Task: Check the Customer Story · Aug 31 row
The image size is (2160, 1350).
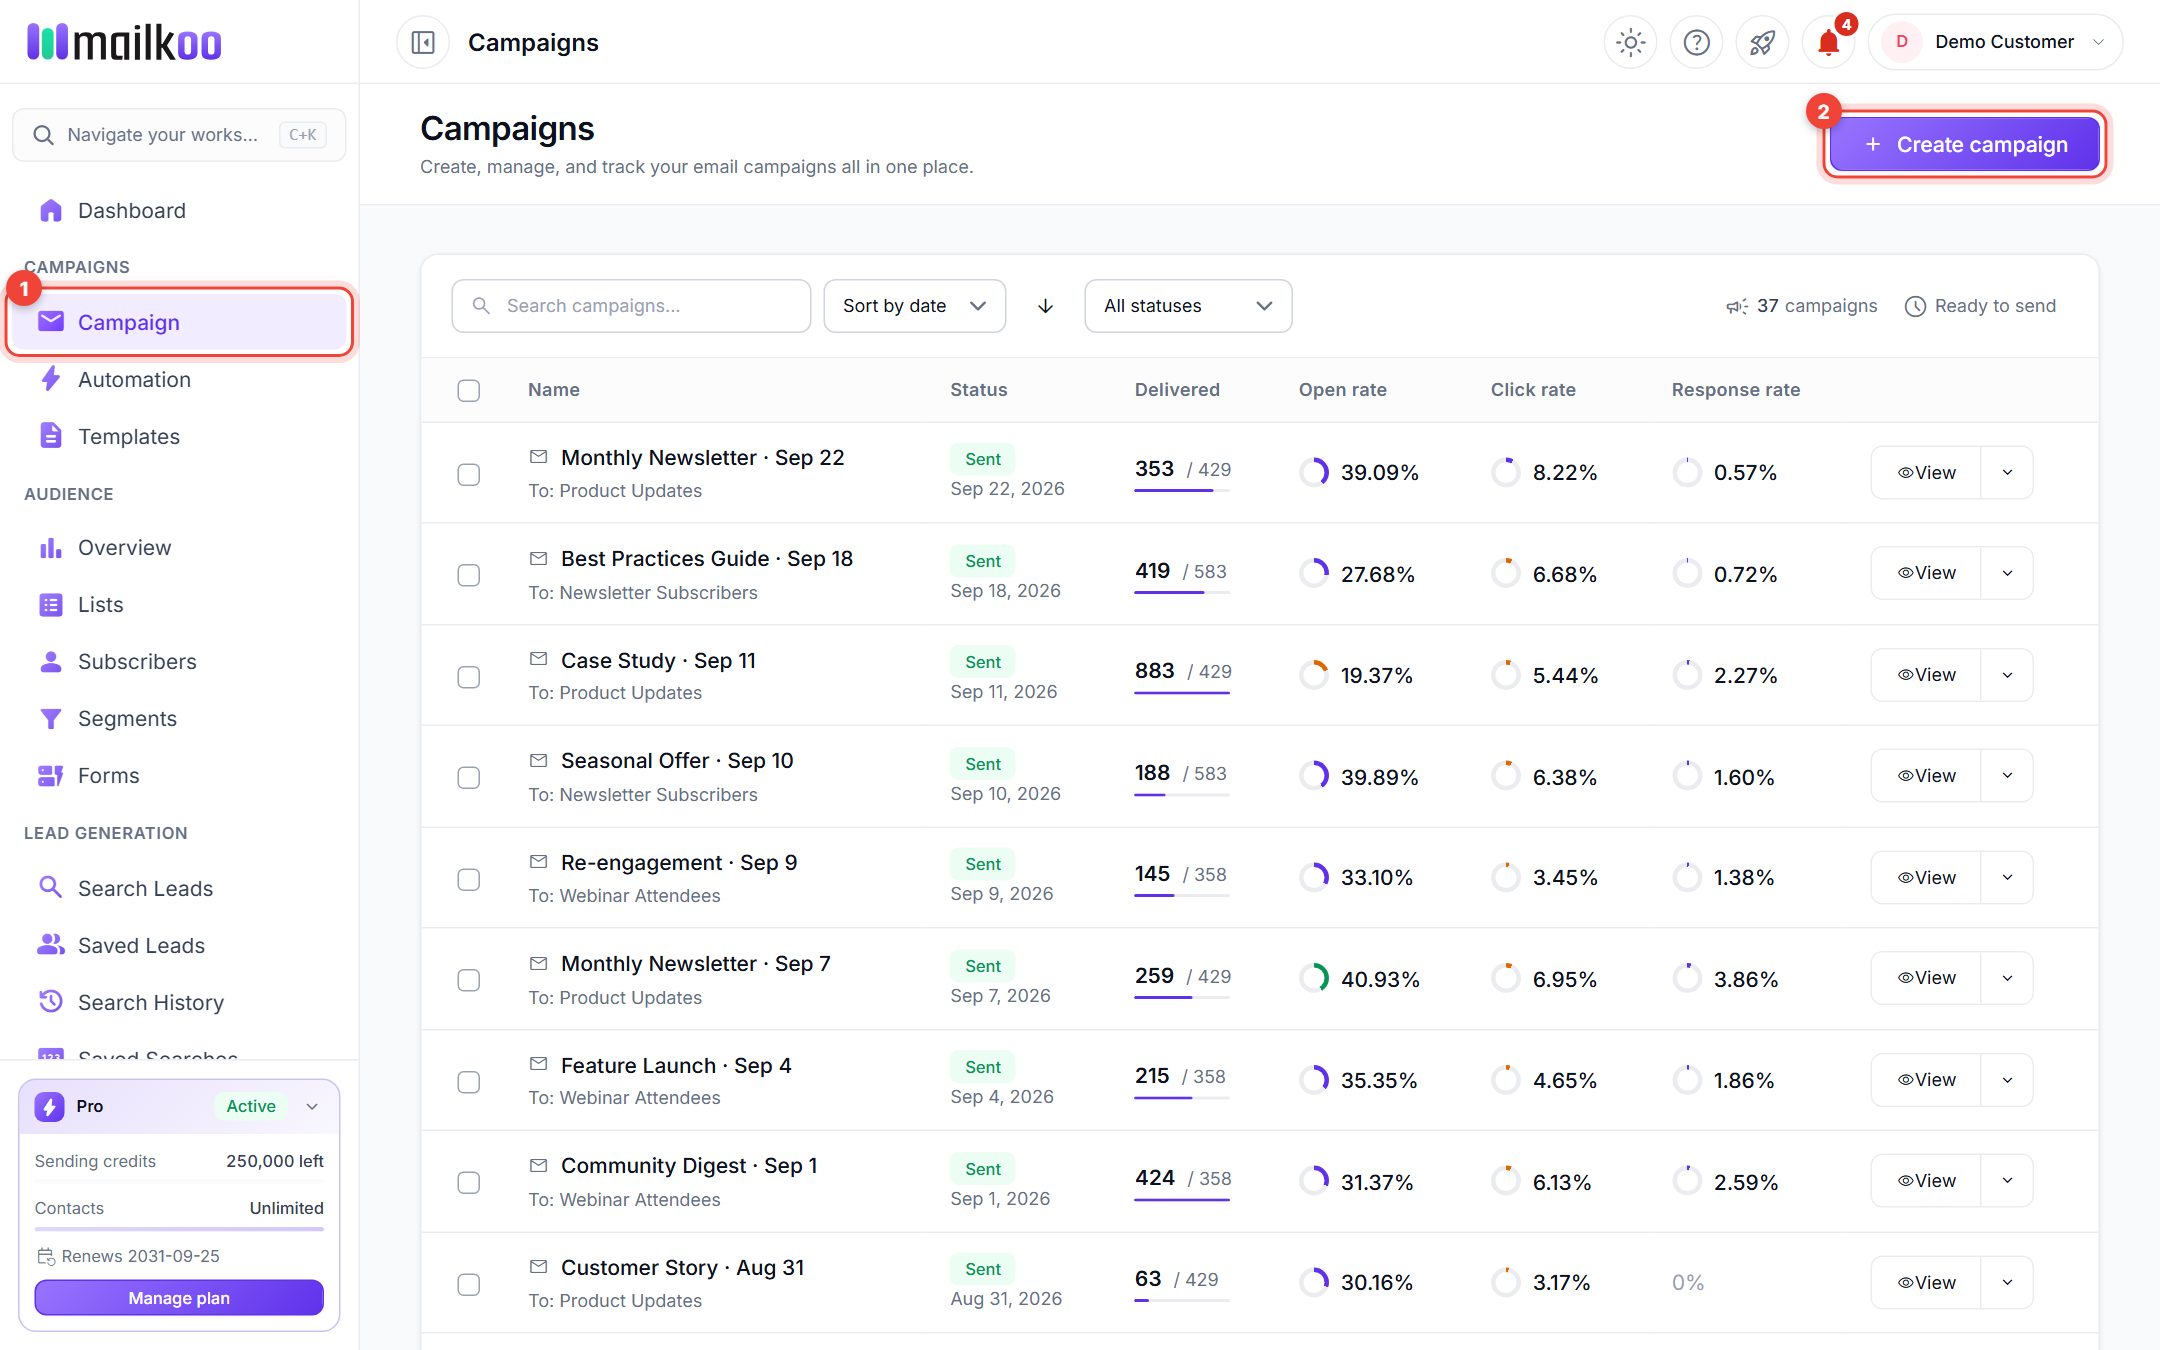Action: tap(468, 1284)
